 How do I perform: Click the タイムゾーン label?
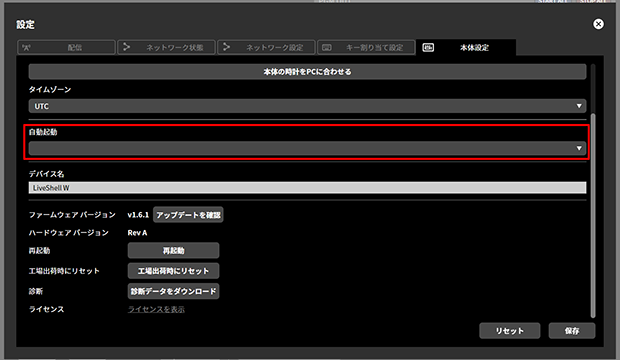50,89
